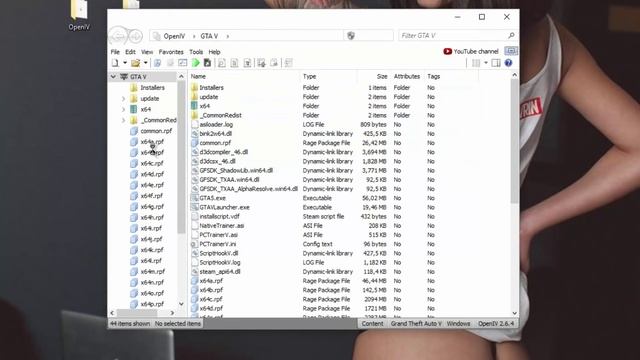Image resolution: width=640 pixels, height=360 pixels.
Task: Select NativeTrainer.asi in file list
Action: pos(222,226)
